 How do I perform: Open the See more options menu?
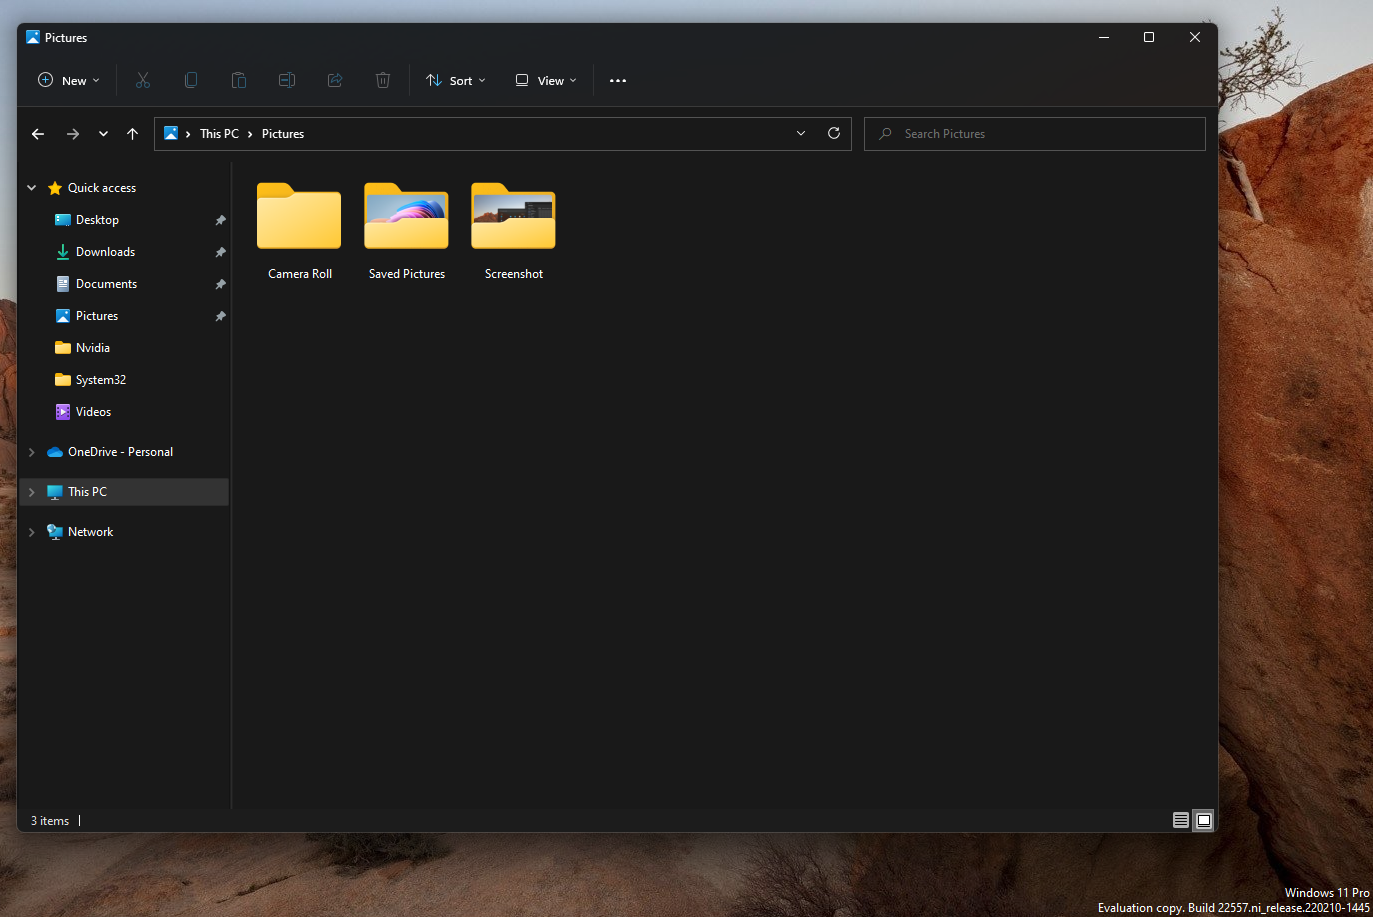point(618,80)
